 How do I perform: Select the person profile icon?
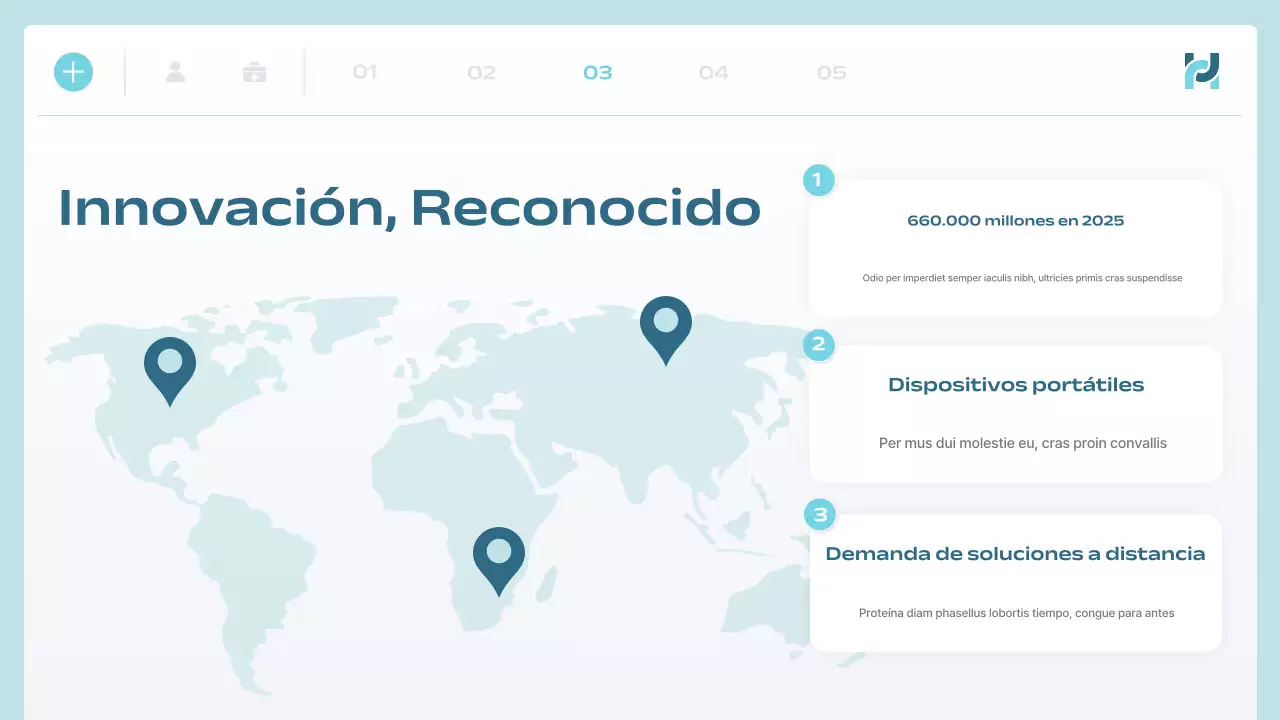pyautogui.click(x=176, y=71)
